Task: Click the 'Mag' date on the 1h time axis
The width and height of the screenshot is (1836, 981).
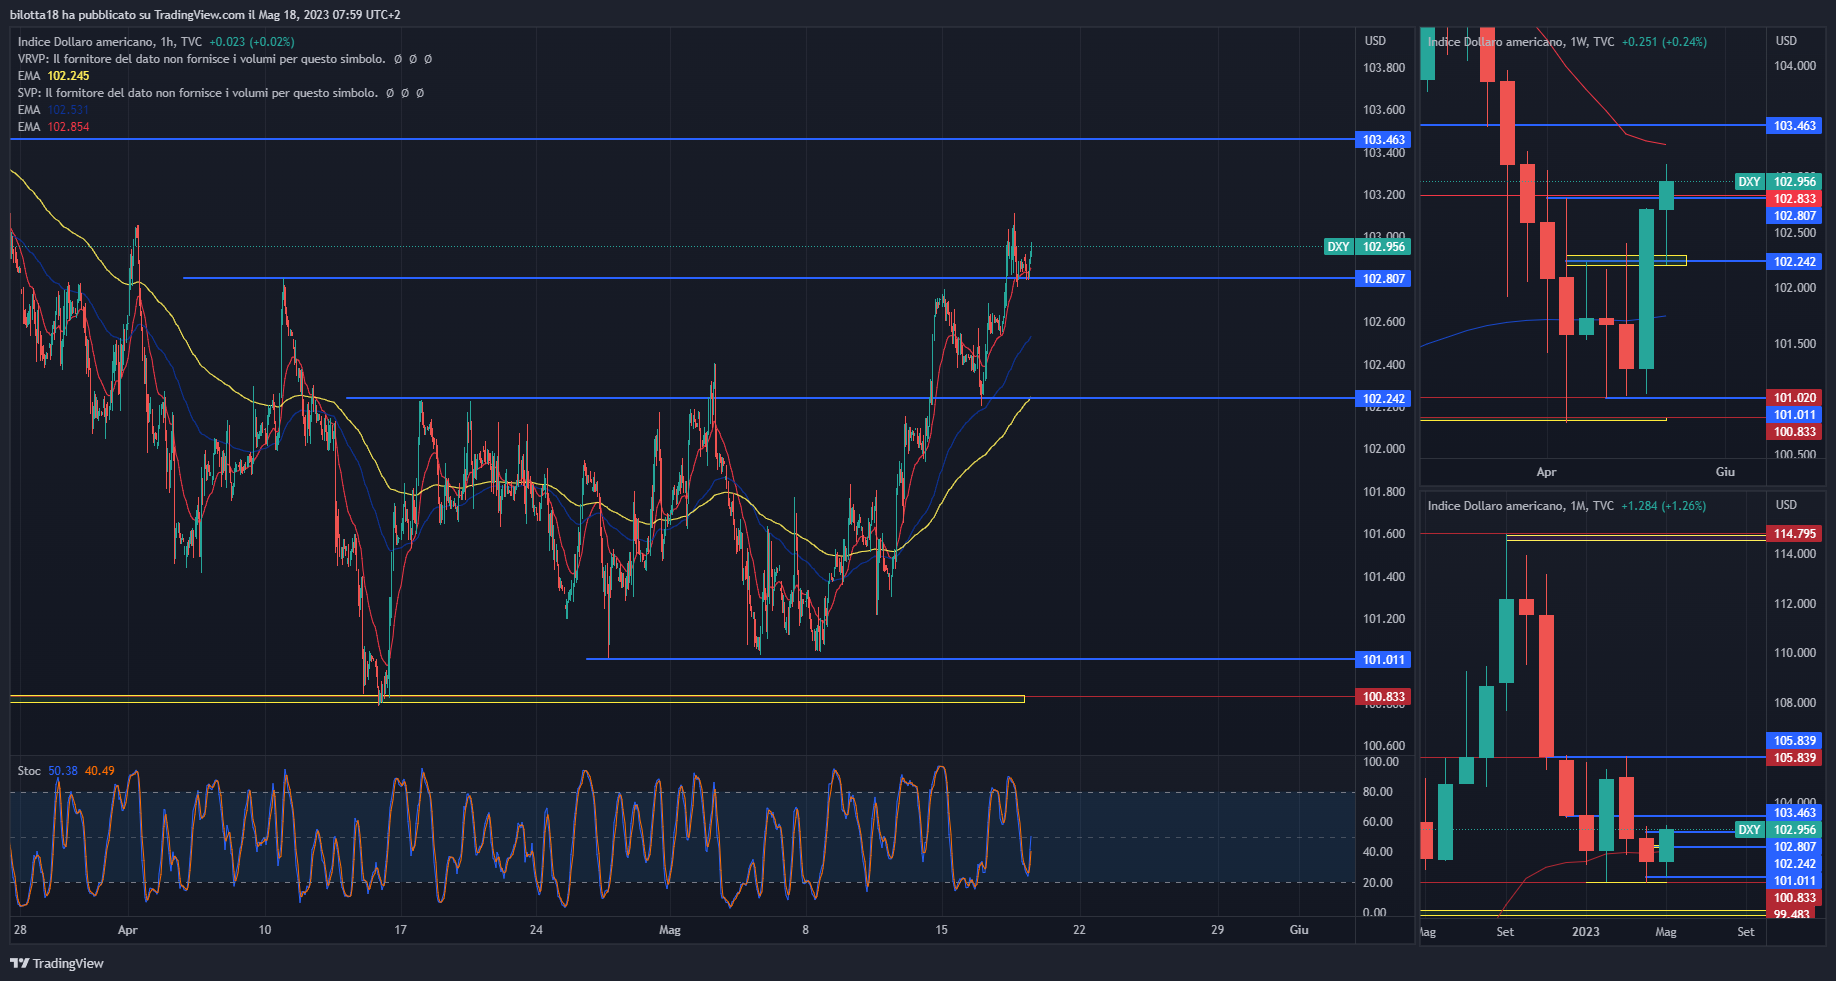Action: tap(670, 930)
